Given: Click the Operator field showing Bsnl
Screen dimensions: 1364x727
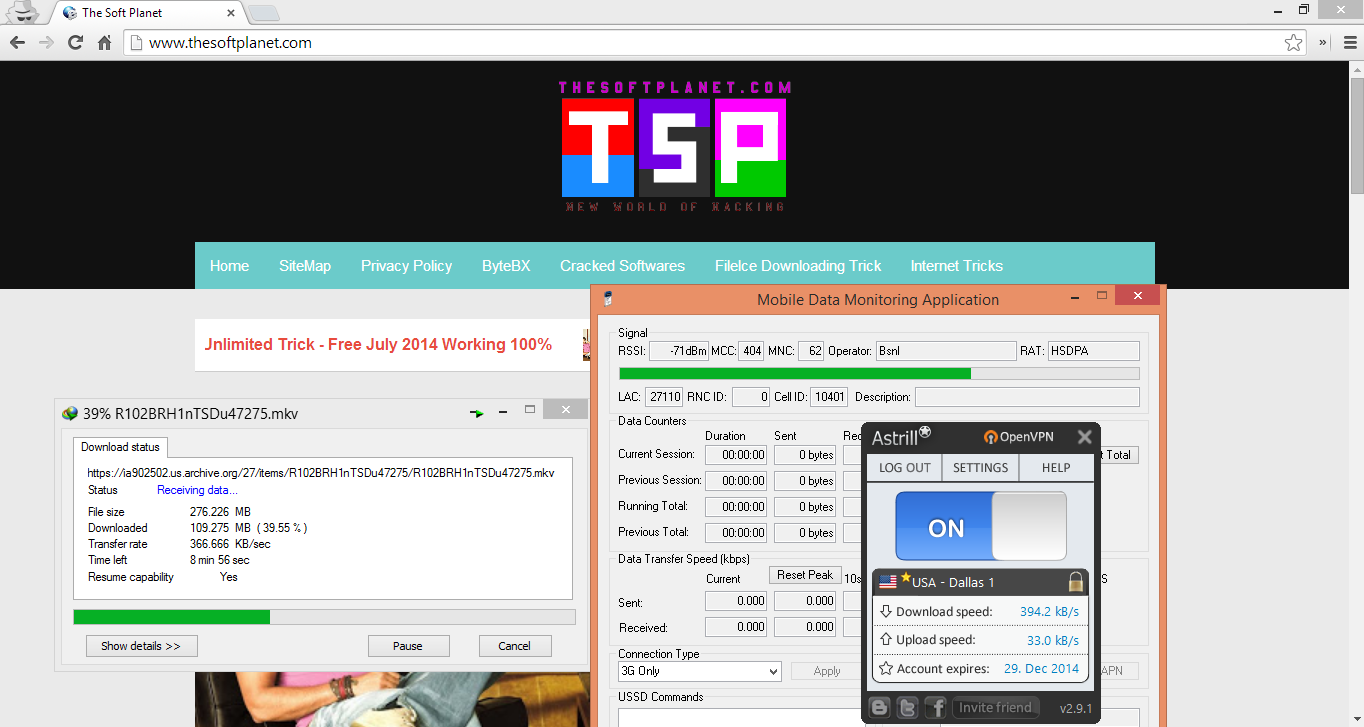Looking at the screenshot, I should [946, 351].
